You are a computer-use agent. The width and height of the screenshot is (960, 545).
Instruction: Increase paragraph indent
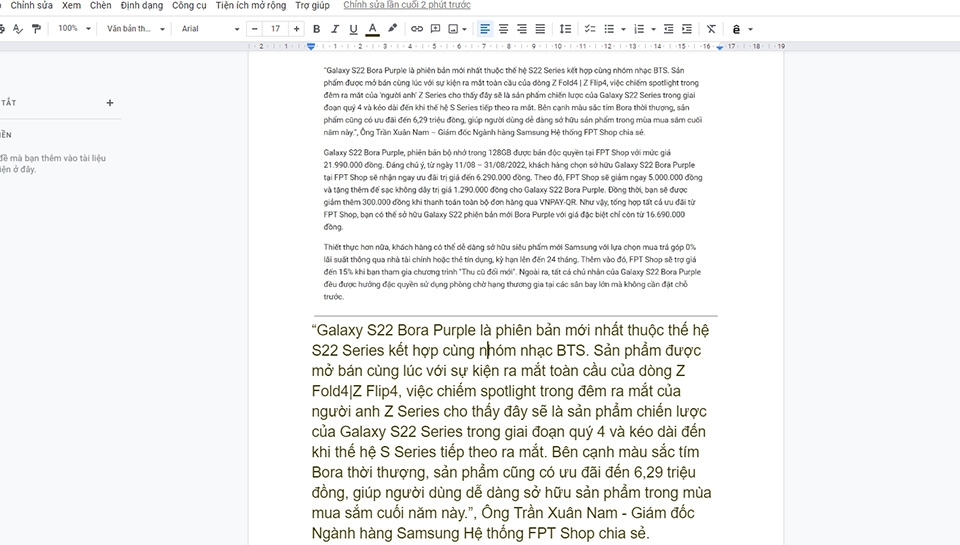687,29
